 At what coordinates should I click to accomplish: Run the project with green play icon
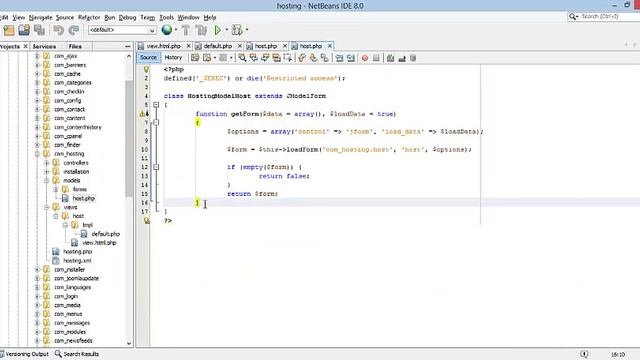(218, 30)
